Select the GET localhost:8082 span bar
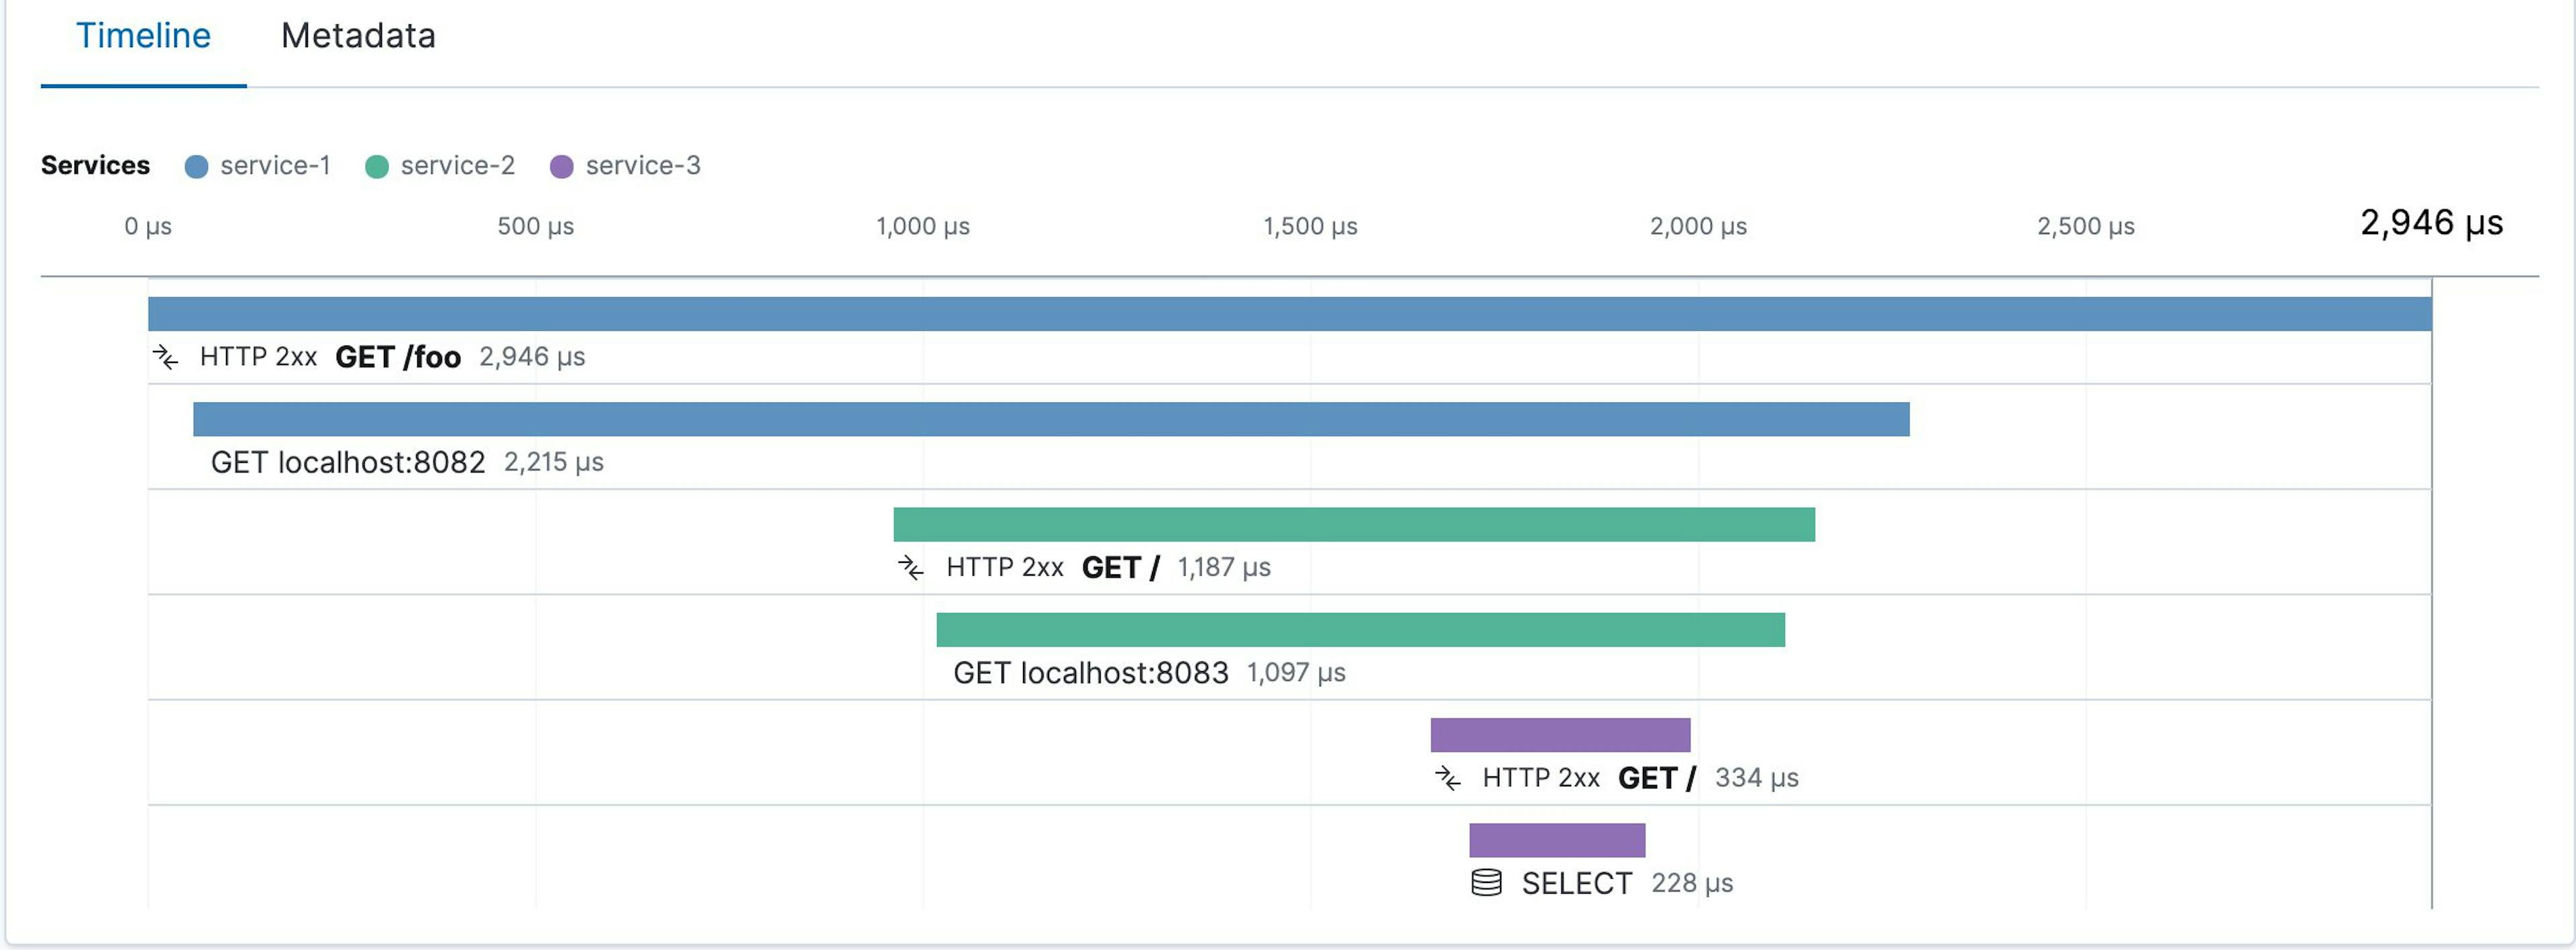The height and width of the screenshot is (950, 2576). (1051, 419)
